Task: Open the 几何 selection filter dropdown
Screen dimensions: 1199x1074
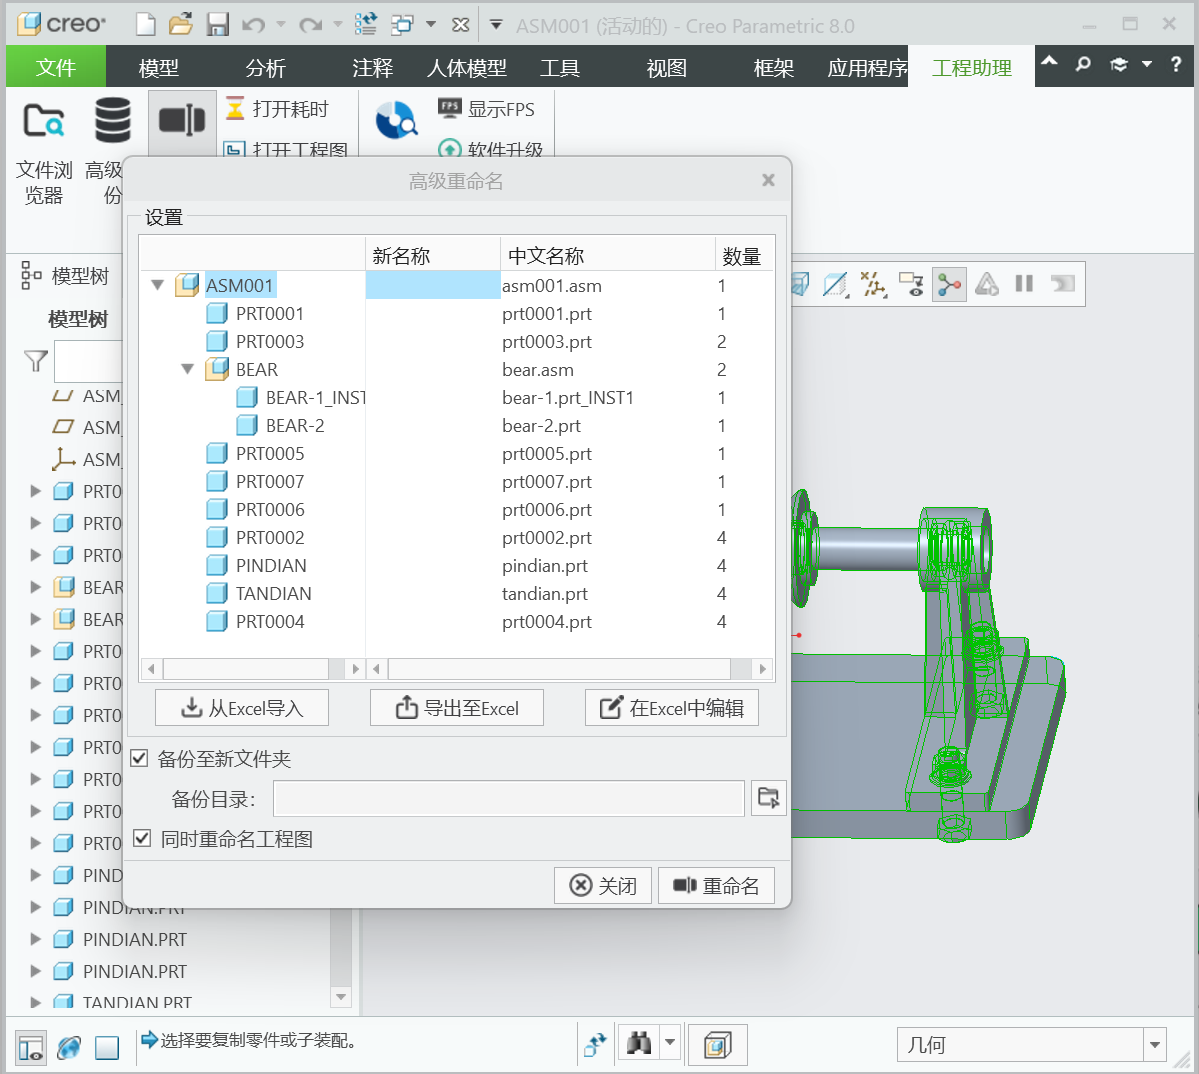Action: (x=1155, y=1045)
